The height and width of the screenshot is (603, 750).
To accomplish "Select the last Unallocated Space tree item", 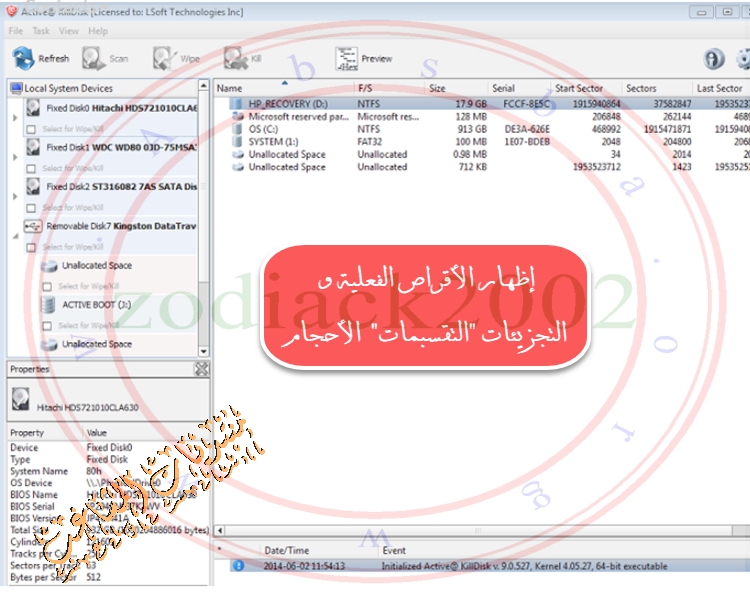I will tap(97, 344).
